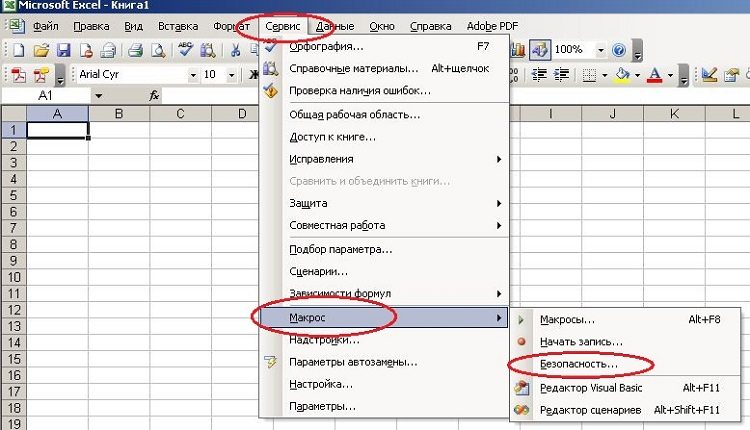
Task: Click the Print toolbar icon
Action: [x=136, y=50]
